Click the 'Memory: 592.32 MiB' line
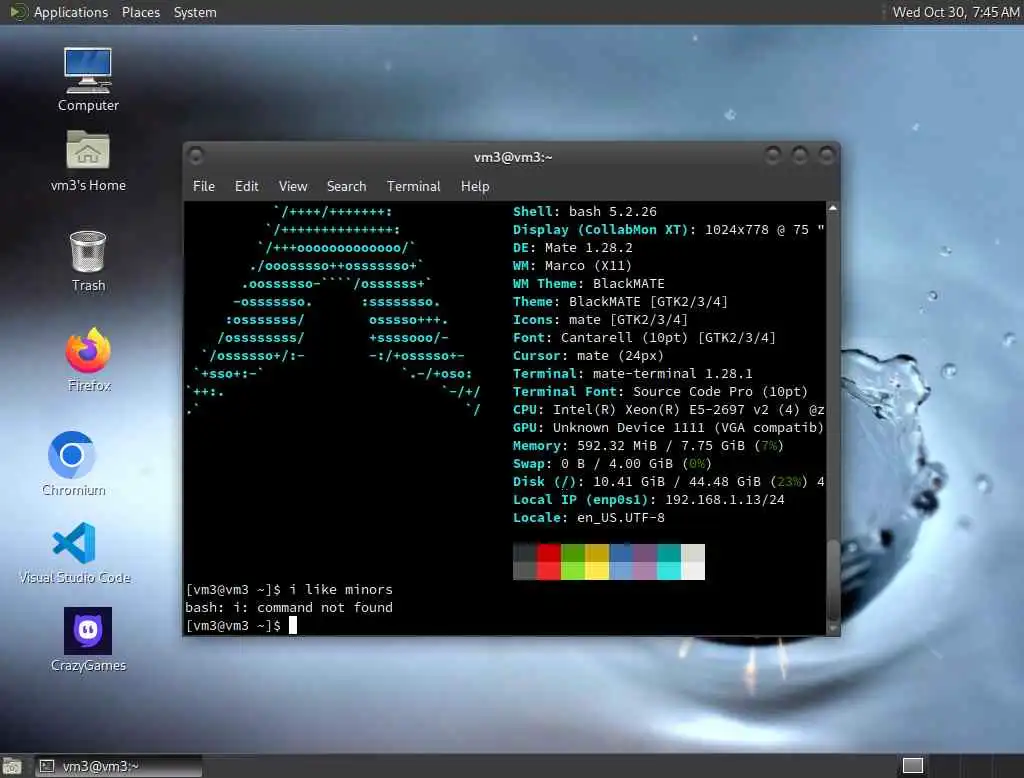Screen dimensions: 1024x778 tap(648, 446)
